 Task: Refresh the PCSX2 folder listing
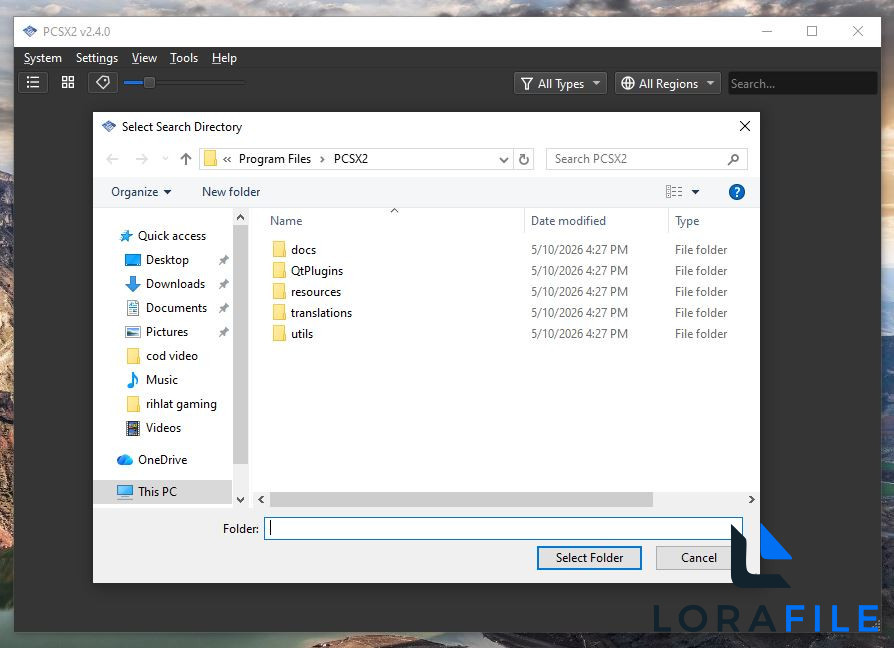coord(523,160)
